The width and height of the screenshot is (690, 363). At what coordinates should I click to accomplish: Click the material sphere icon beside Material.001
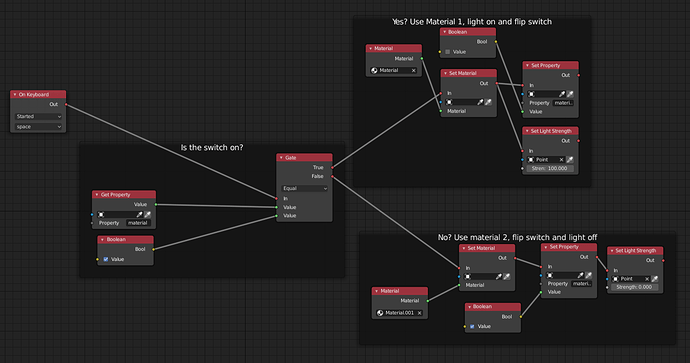pos(380,313)
